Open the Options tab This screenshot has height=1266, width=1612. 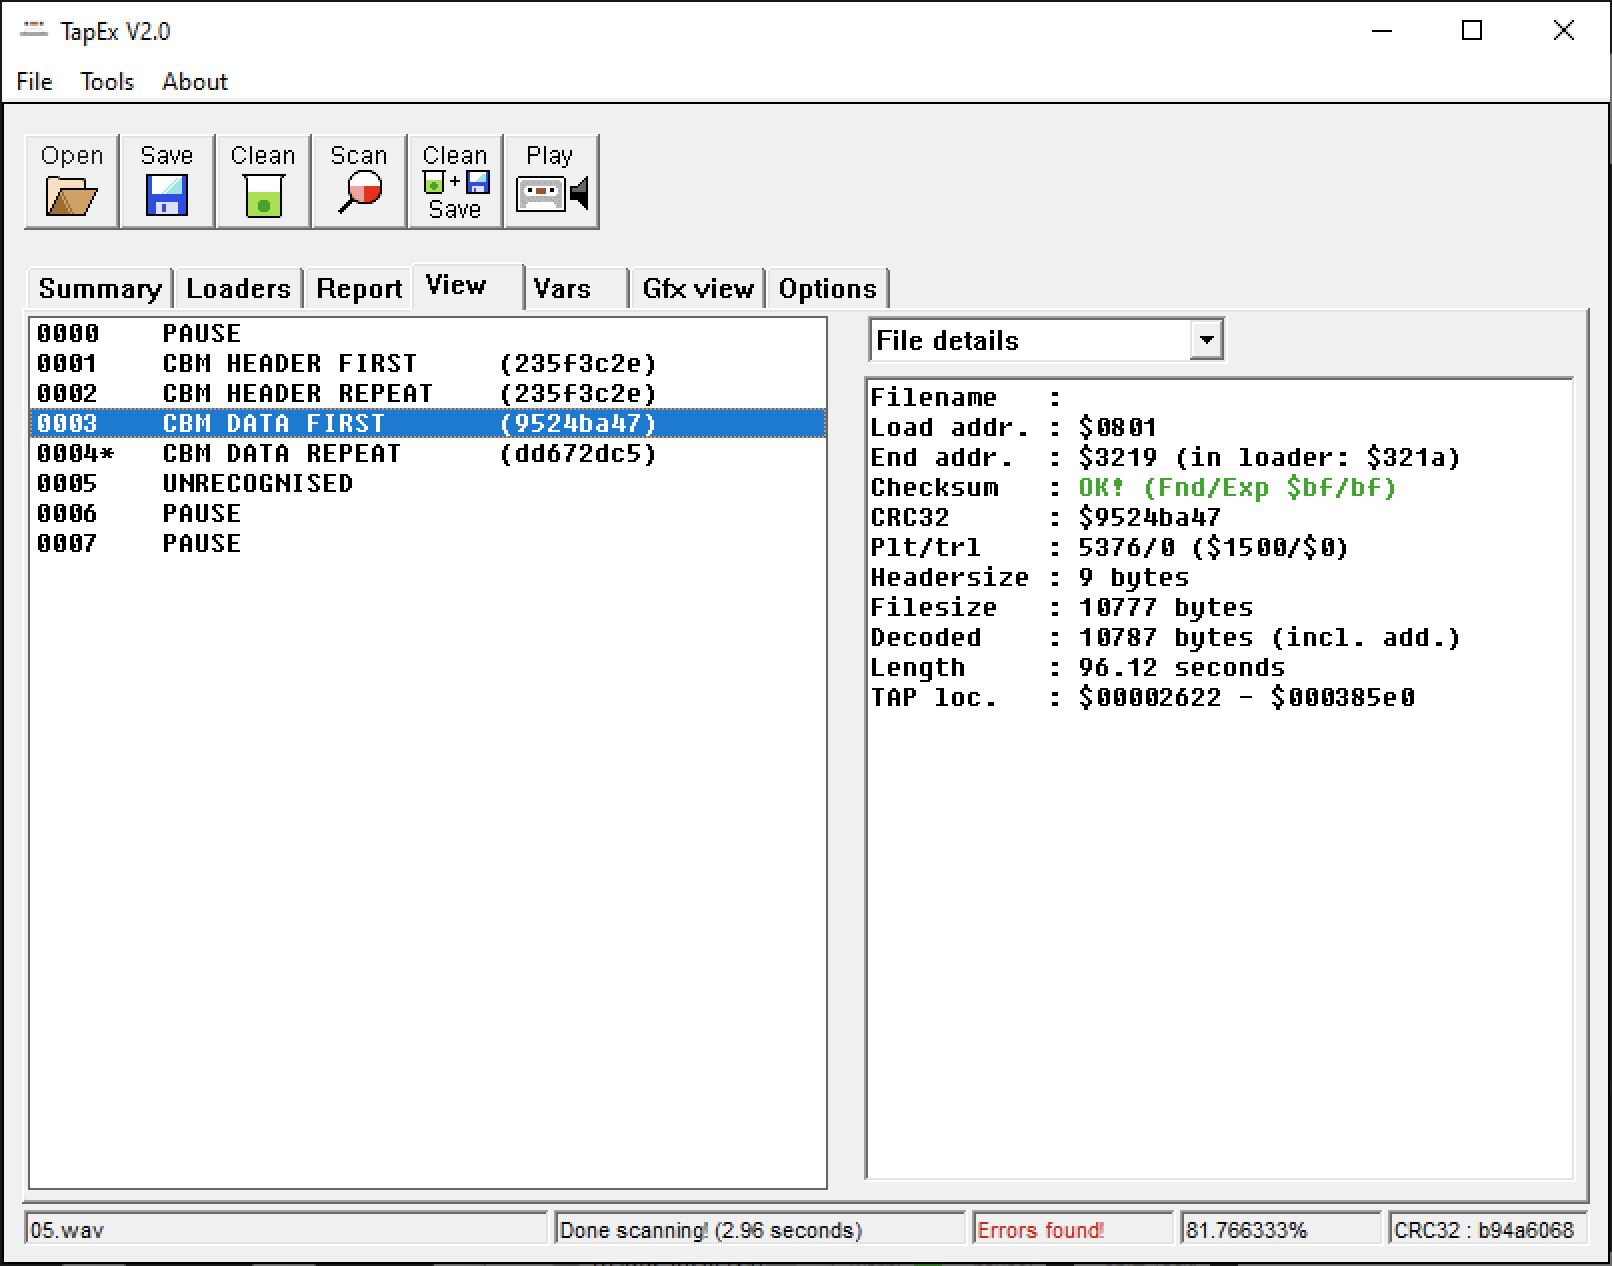[827, 289]
